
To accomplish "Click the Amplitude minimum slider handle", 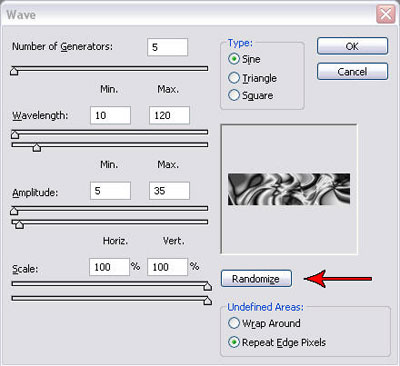I will coord(14,211).
